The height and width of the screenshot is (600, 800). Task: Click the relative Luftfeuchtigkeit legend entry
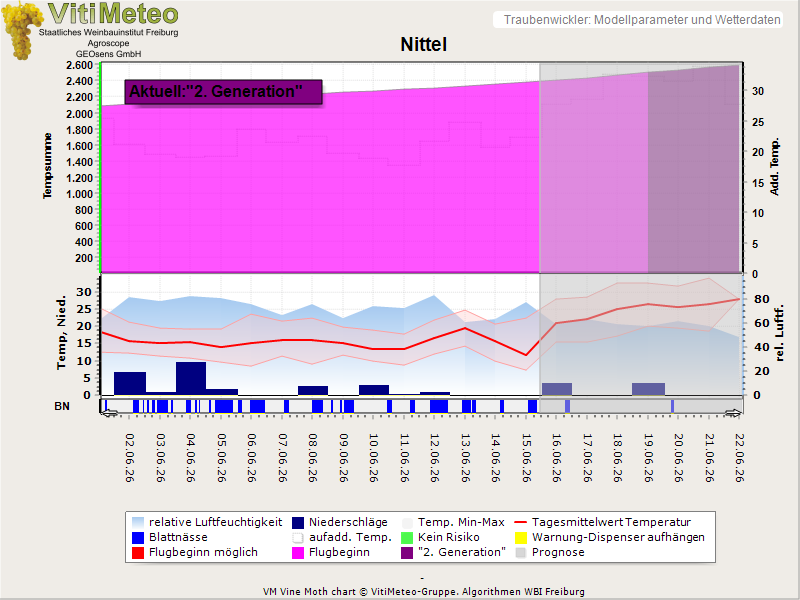pos(207,522)
